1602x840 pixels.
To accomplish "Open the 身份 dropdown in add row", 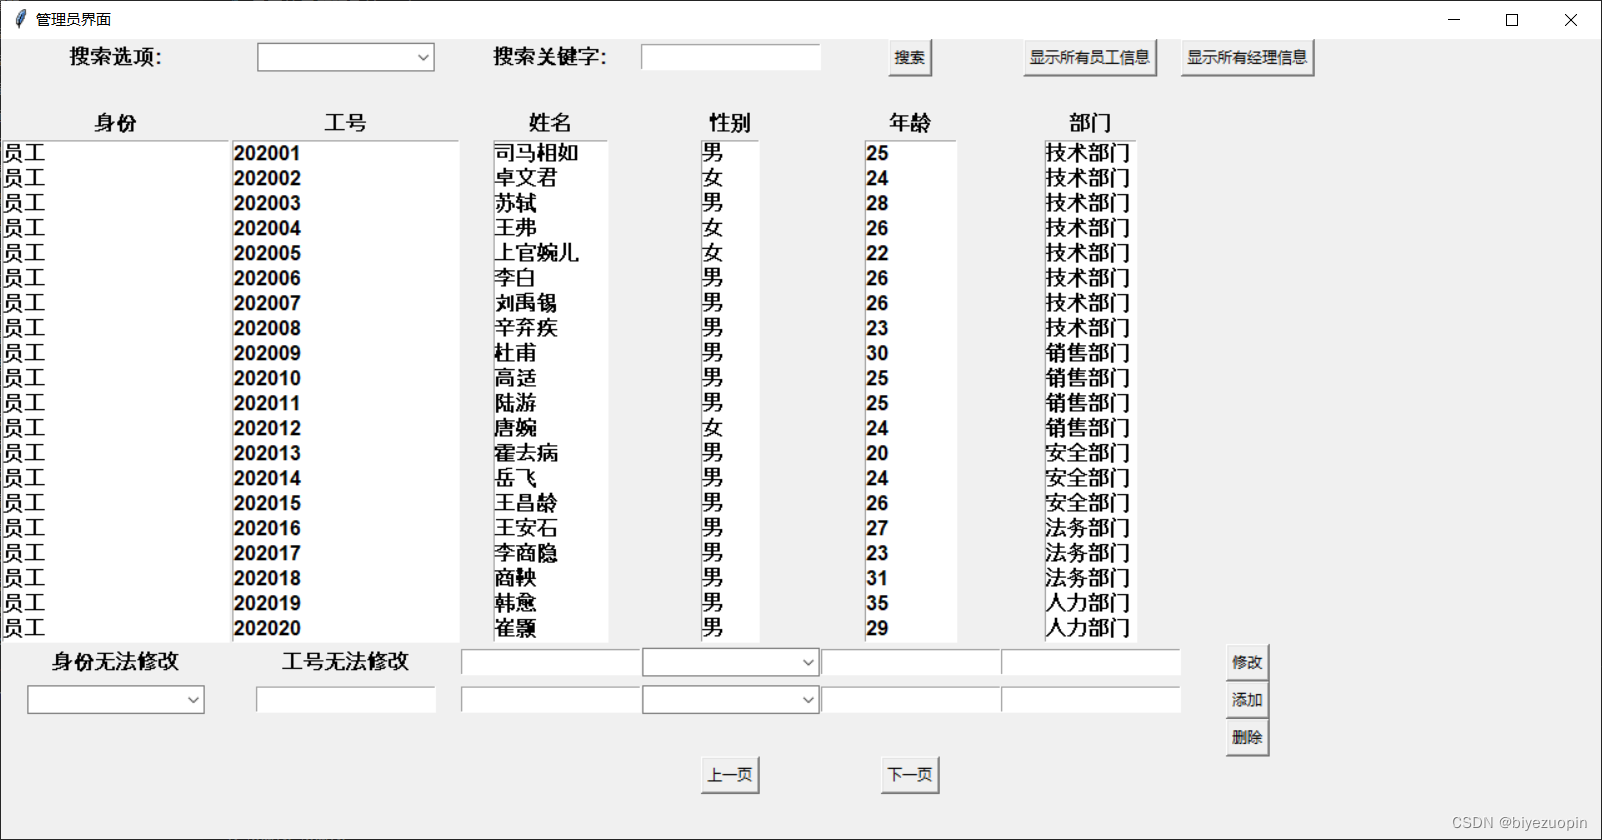I will coord(116,700).
